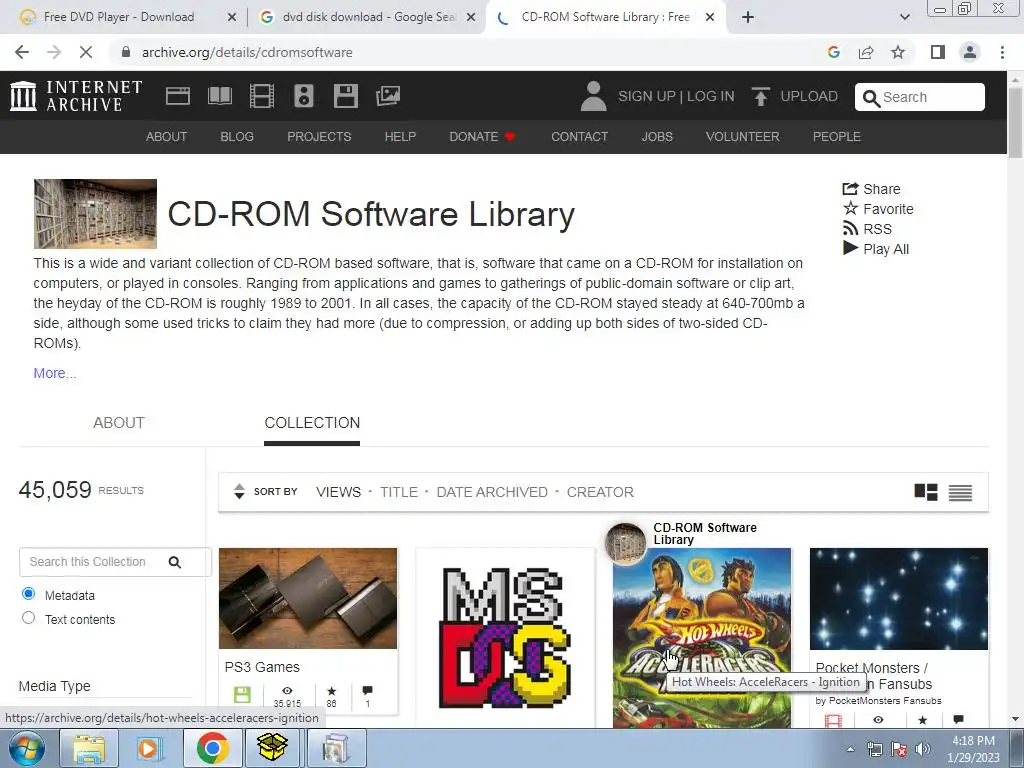
Task: Open the Hot Wheels AcceleRacers thumbnail
Action: coord(701,638)
